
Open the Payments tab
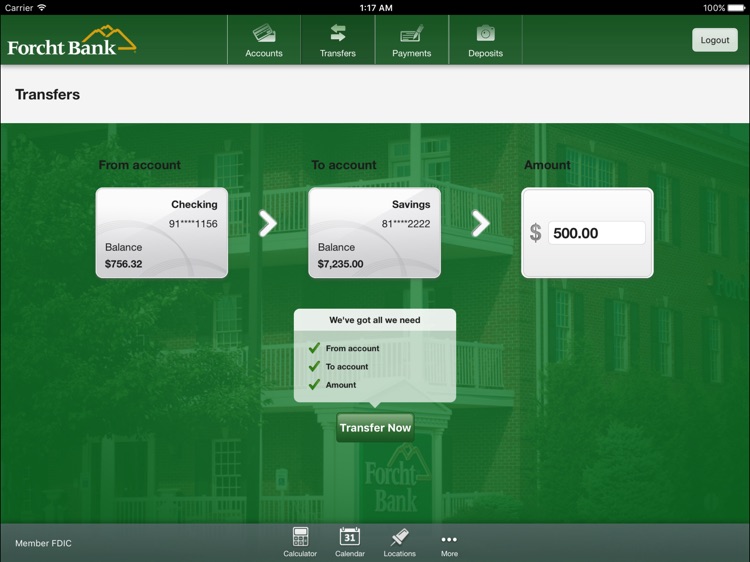411,40
